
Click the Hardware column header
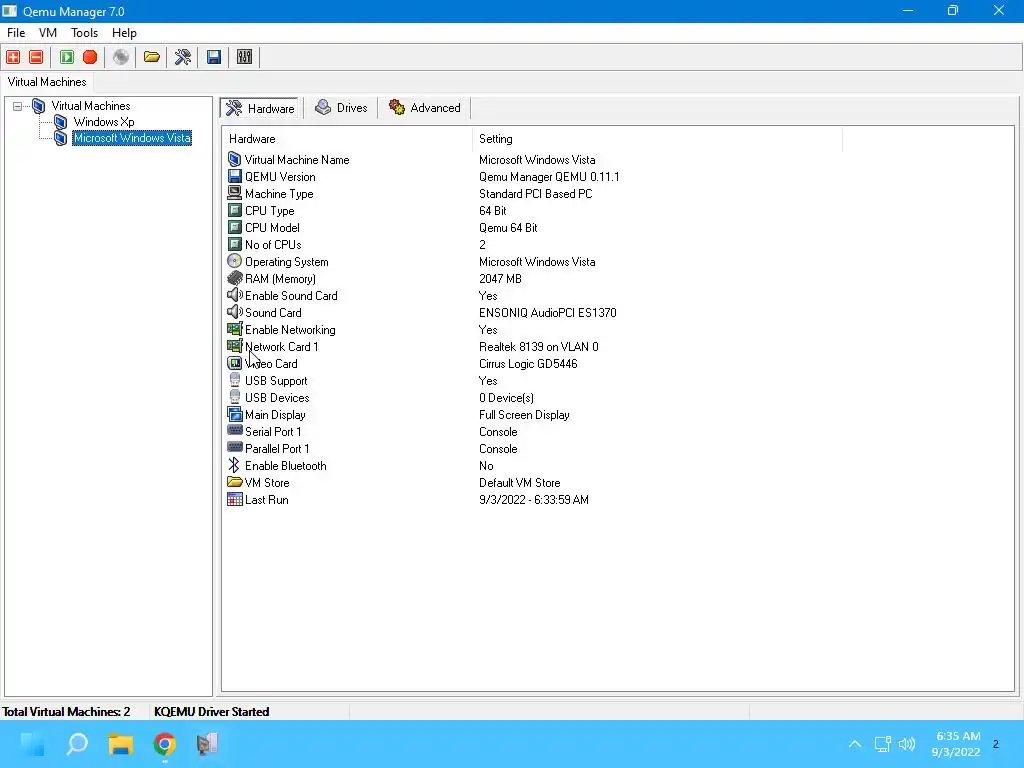pos(347,139)
